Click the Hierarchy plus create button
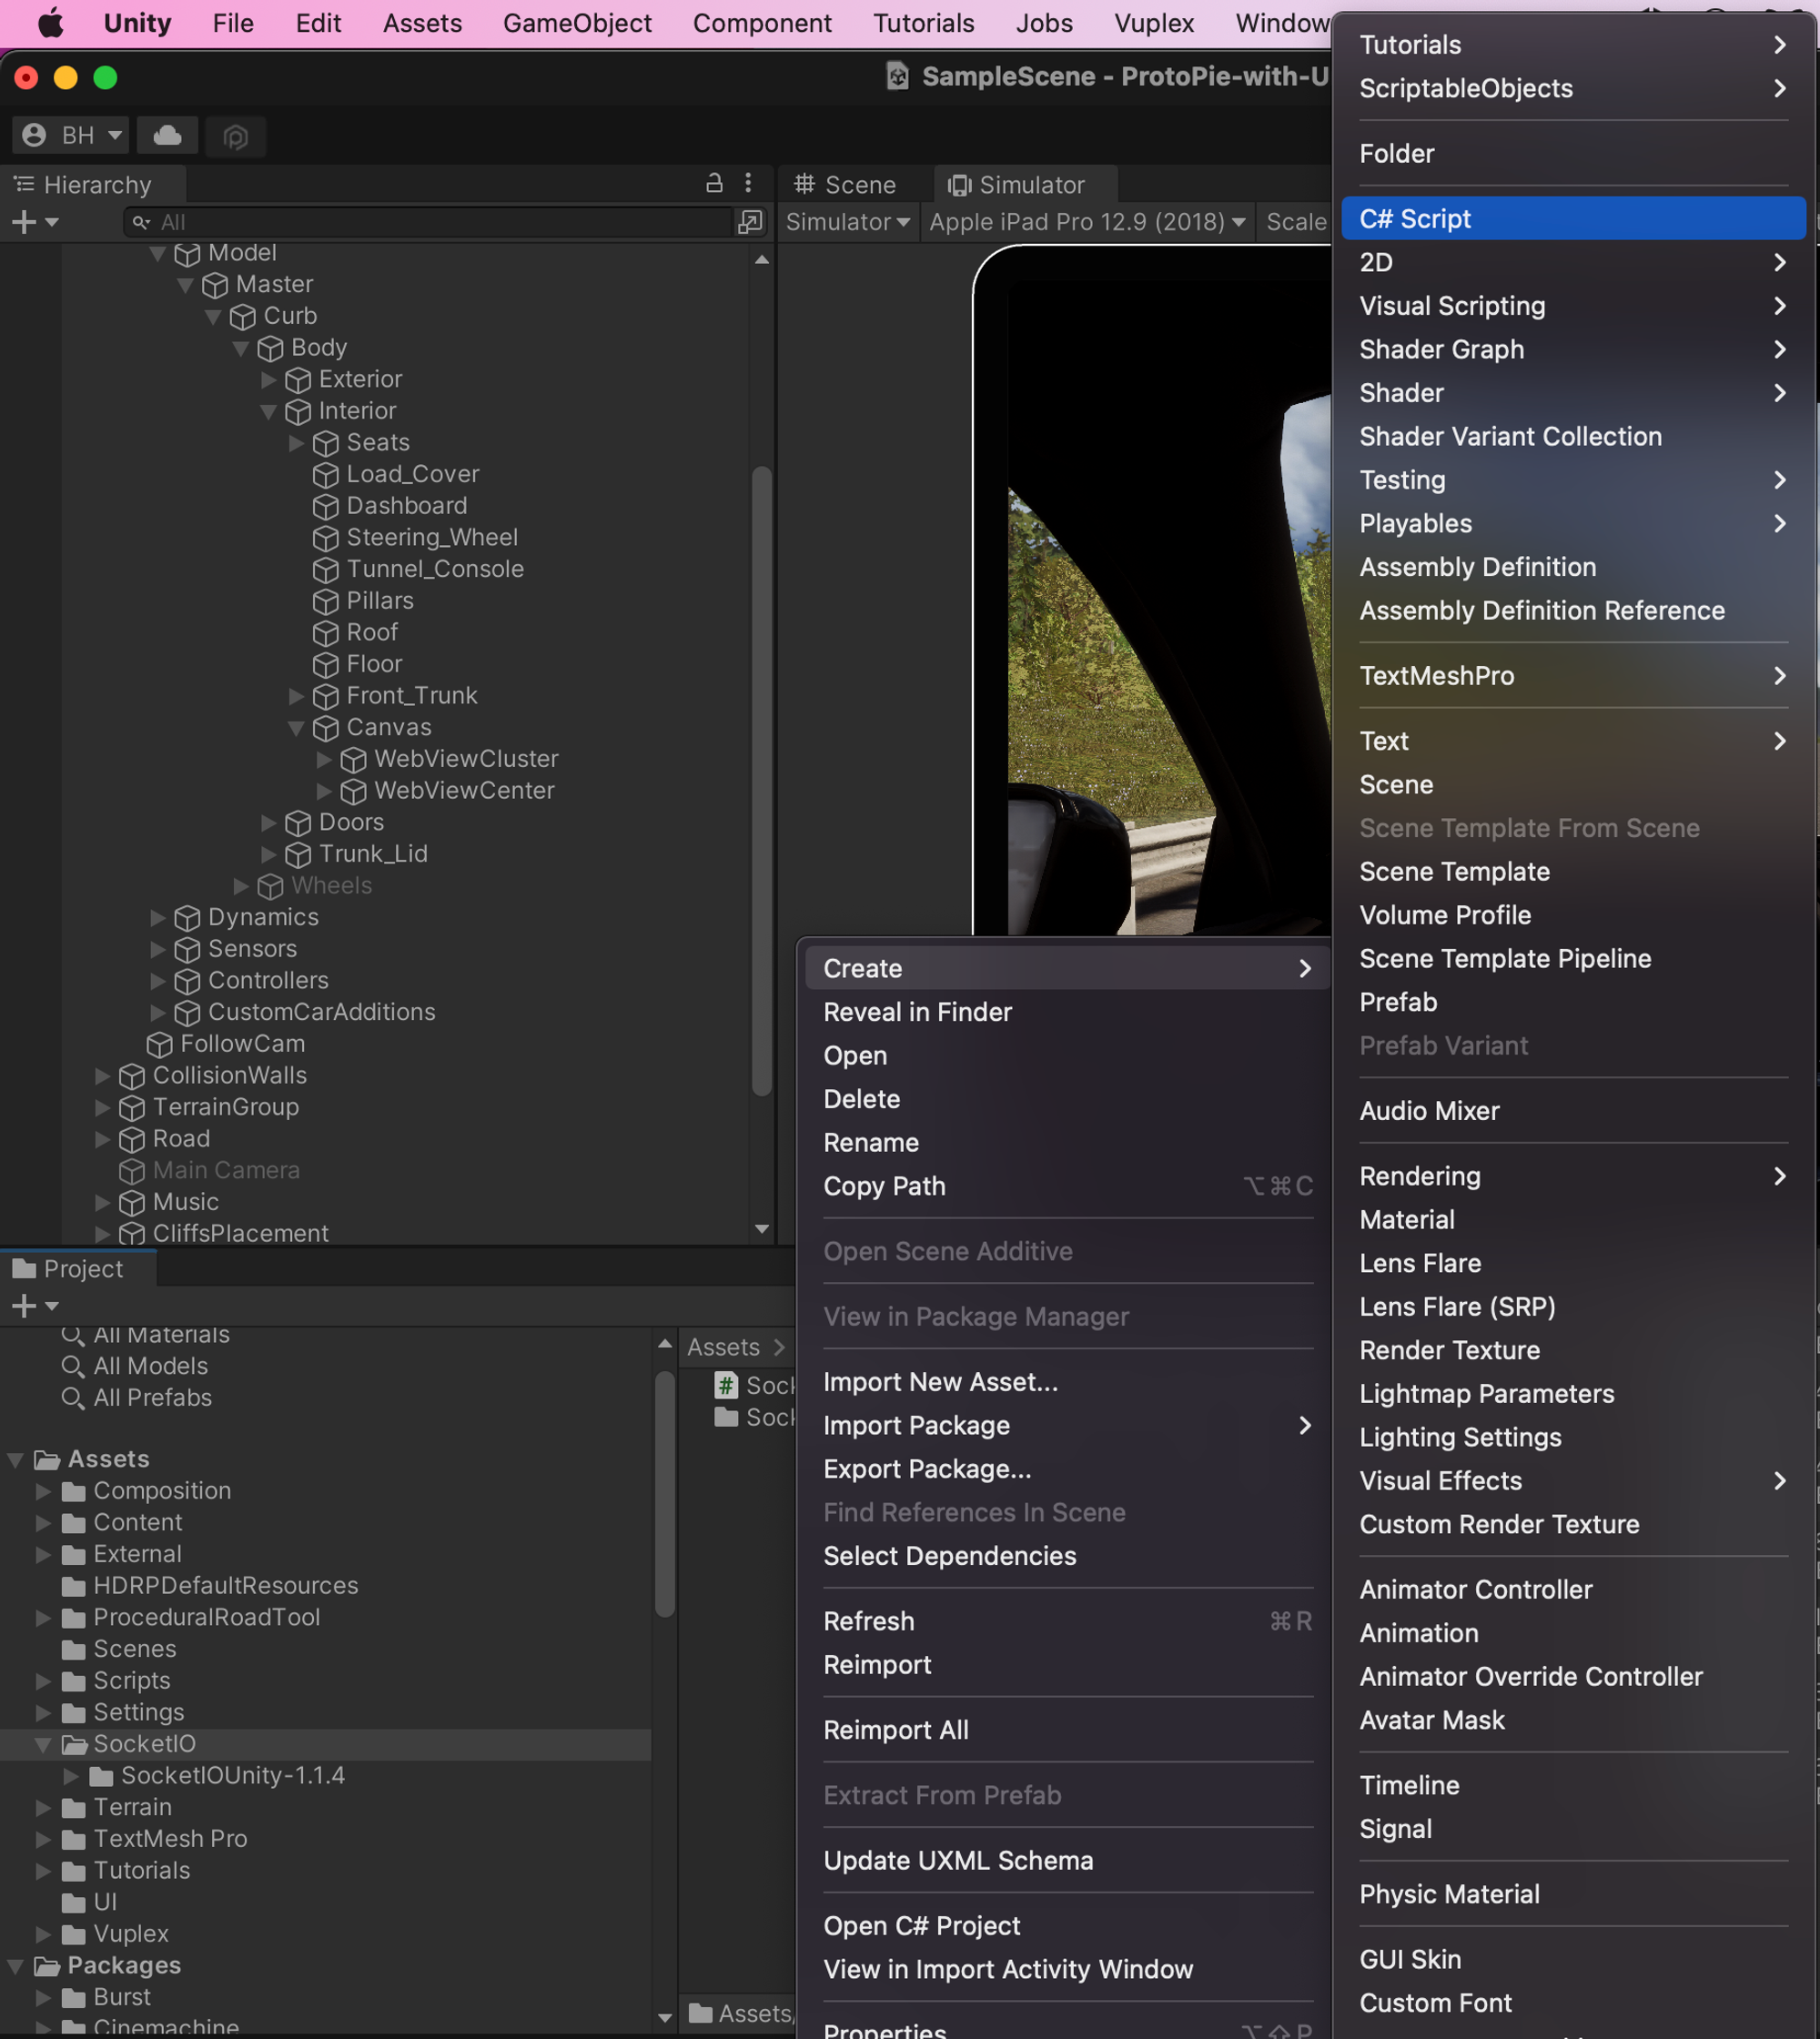Screen dimensions: 1820x2039 24,222
